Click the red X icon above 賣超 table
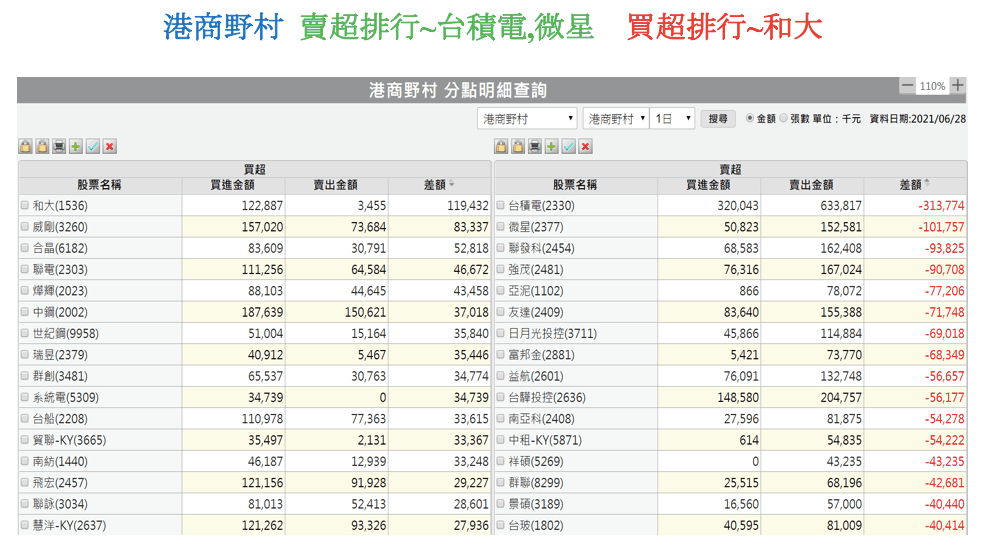983x552 pixels. click(x=585, y=147)
